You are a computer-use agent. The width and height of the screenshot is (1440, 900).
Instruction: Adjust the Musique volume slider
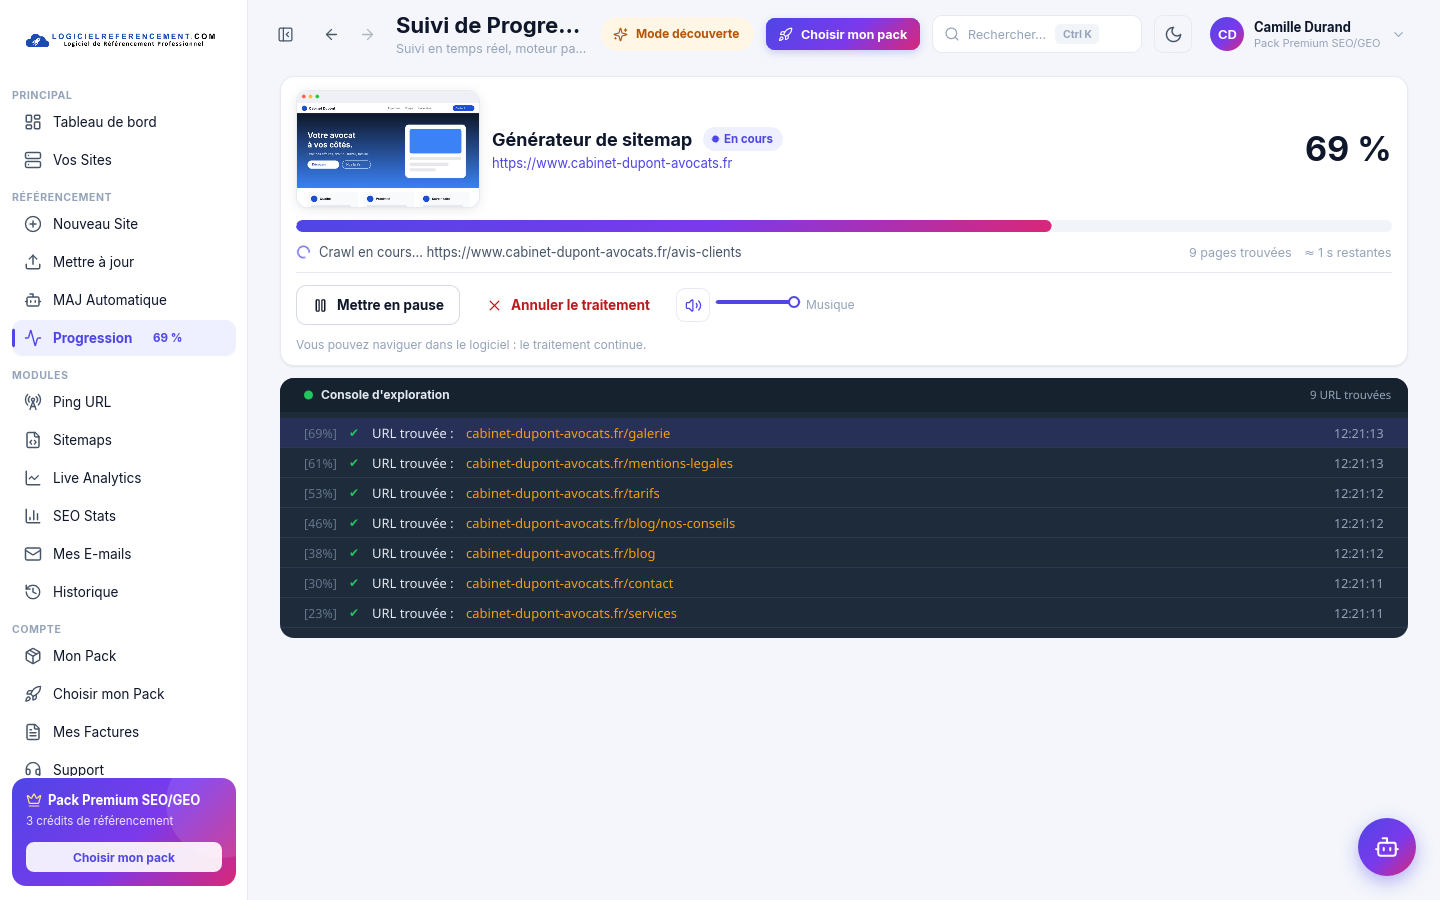757,302
